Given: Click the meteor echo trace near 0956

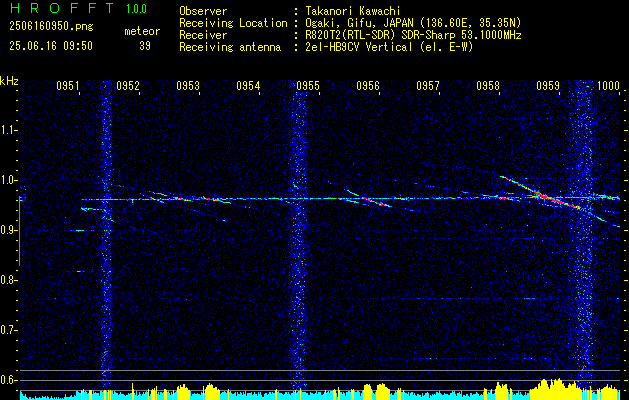Looking at the screenshot, I should (368, 198).
